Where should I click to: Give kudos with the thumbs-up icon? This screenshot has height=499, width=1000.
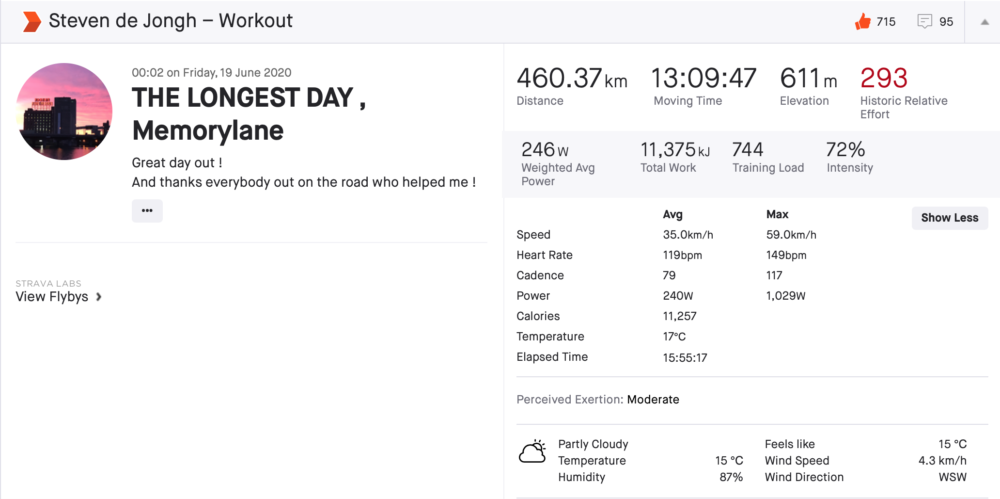[863, 21]
